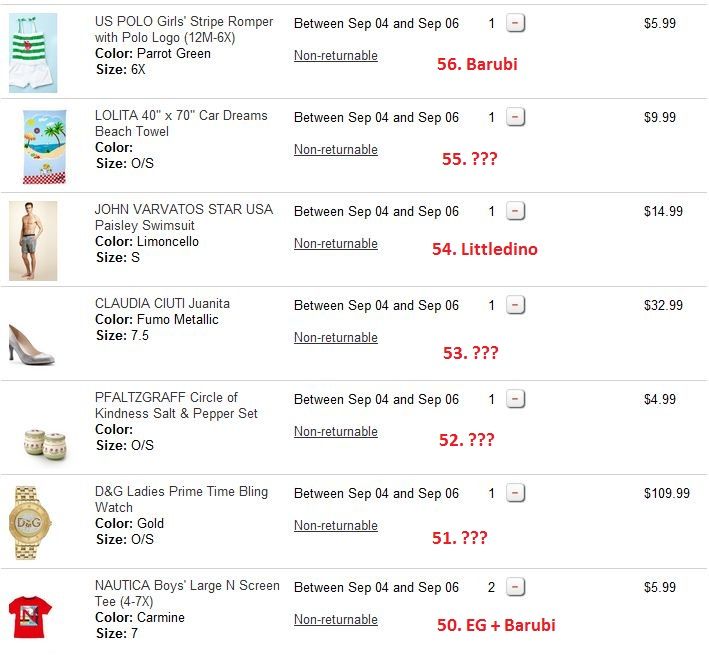
Task: Click minus button for US Polo Romper
Action: 515,23
